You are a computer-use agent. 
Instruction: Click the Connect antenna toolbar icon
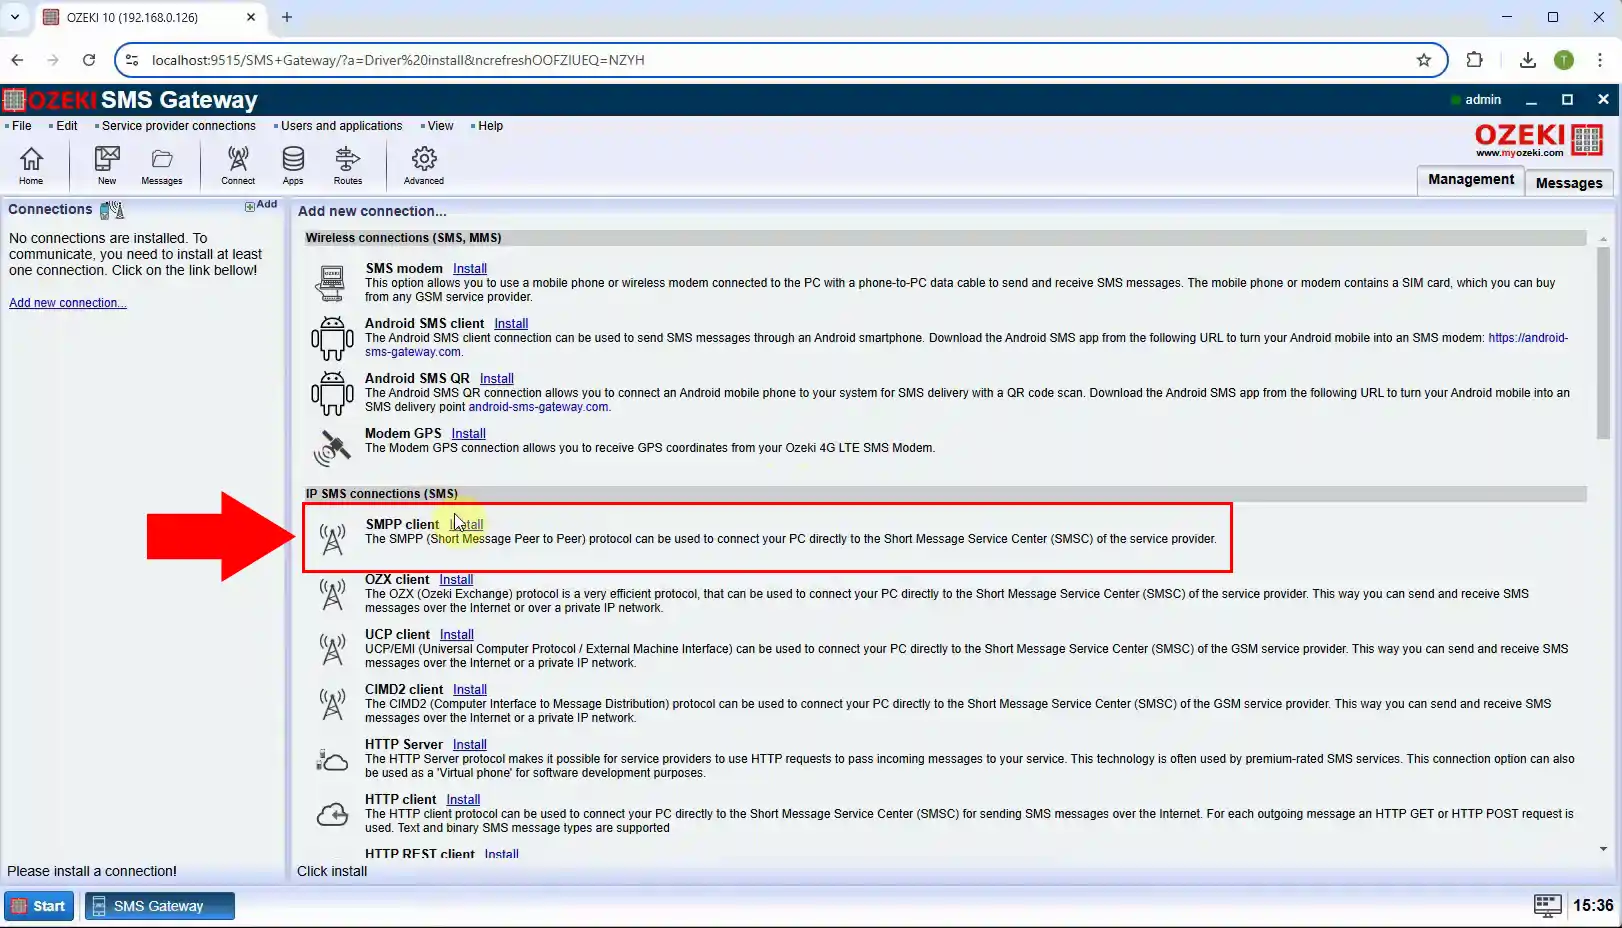coord(238,165)
